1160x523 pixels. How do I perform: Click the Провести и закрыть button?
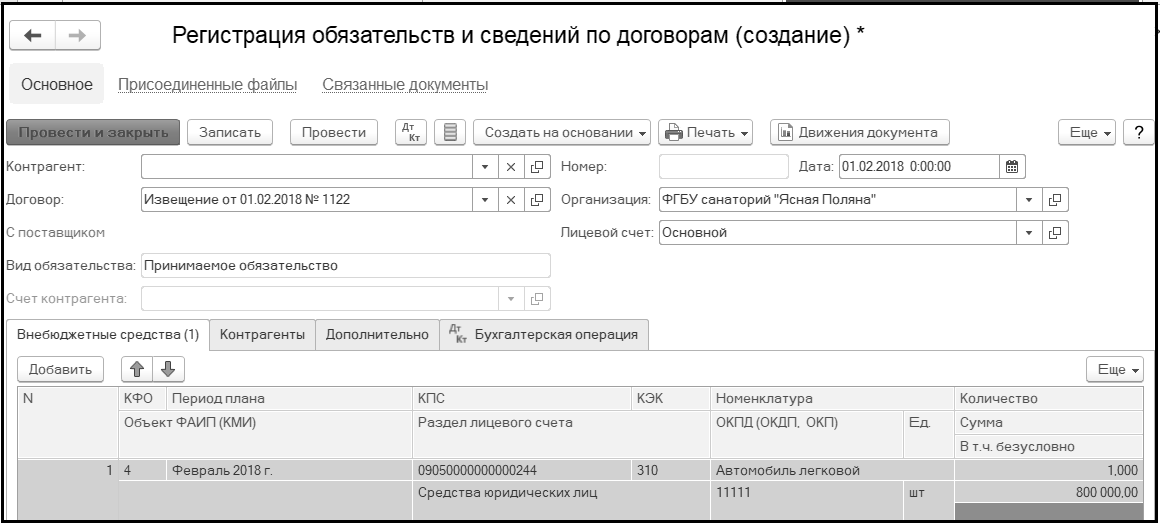click(93, 132)
